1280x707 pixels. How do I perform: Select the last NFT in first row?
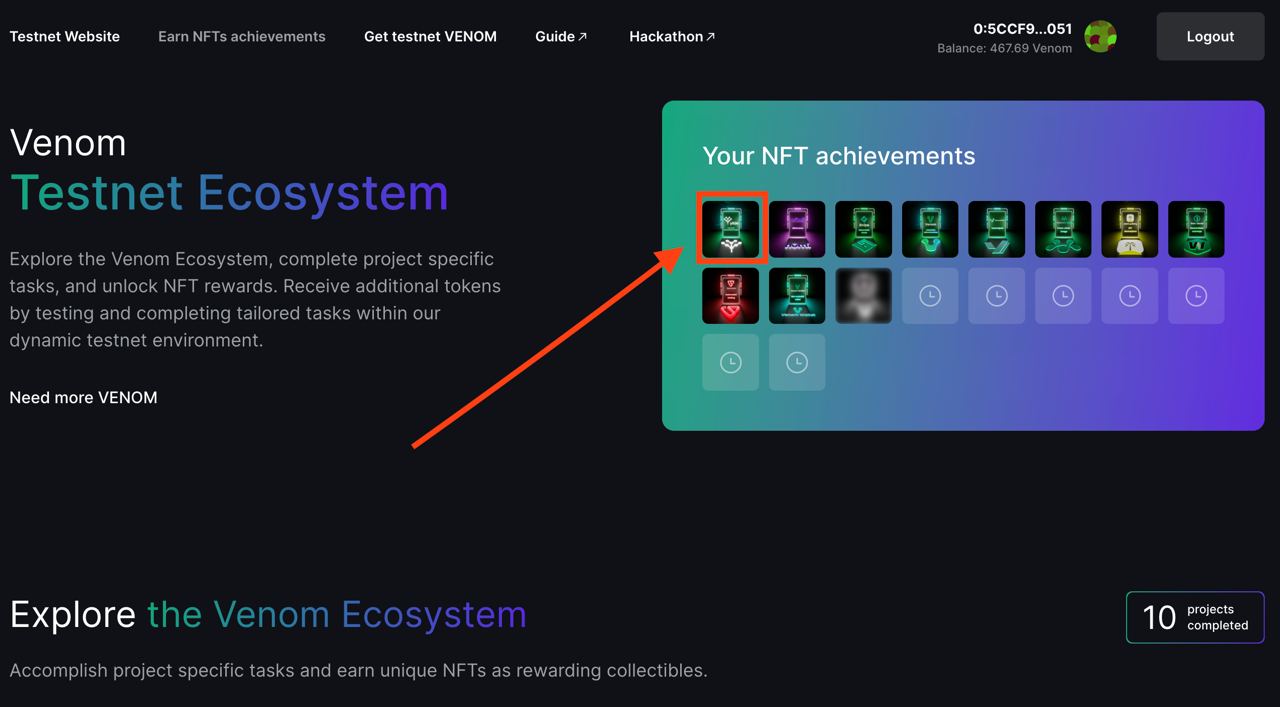[x=1196, y=229]
